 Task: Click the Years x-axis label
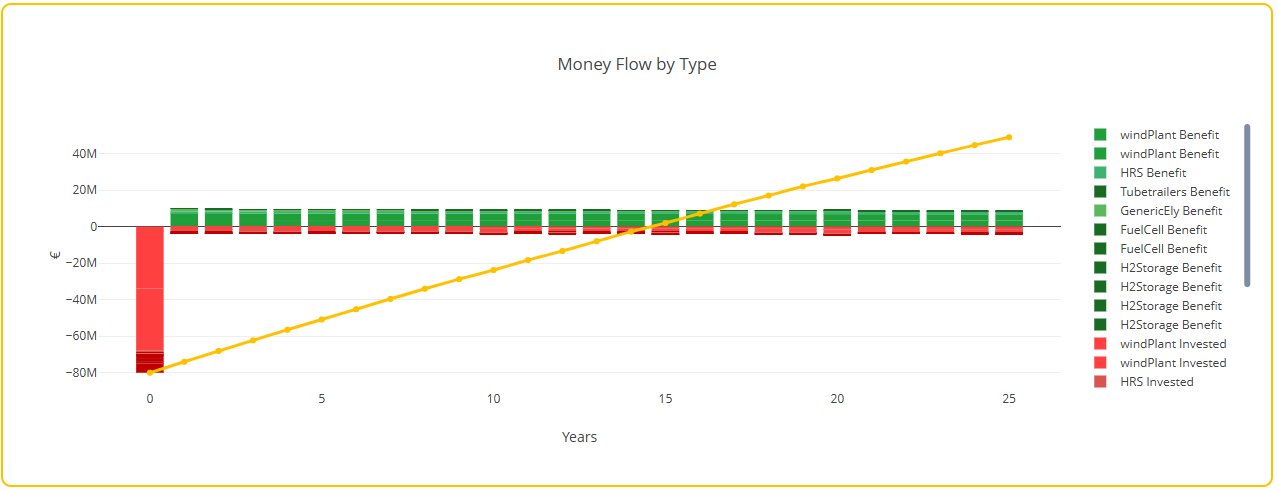(579, 437)
